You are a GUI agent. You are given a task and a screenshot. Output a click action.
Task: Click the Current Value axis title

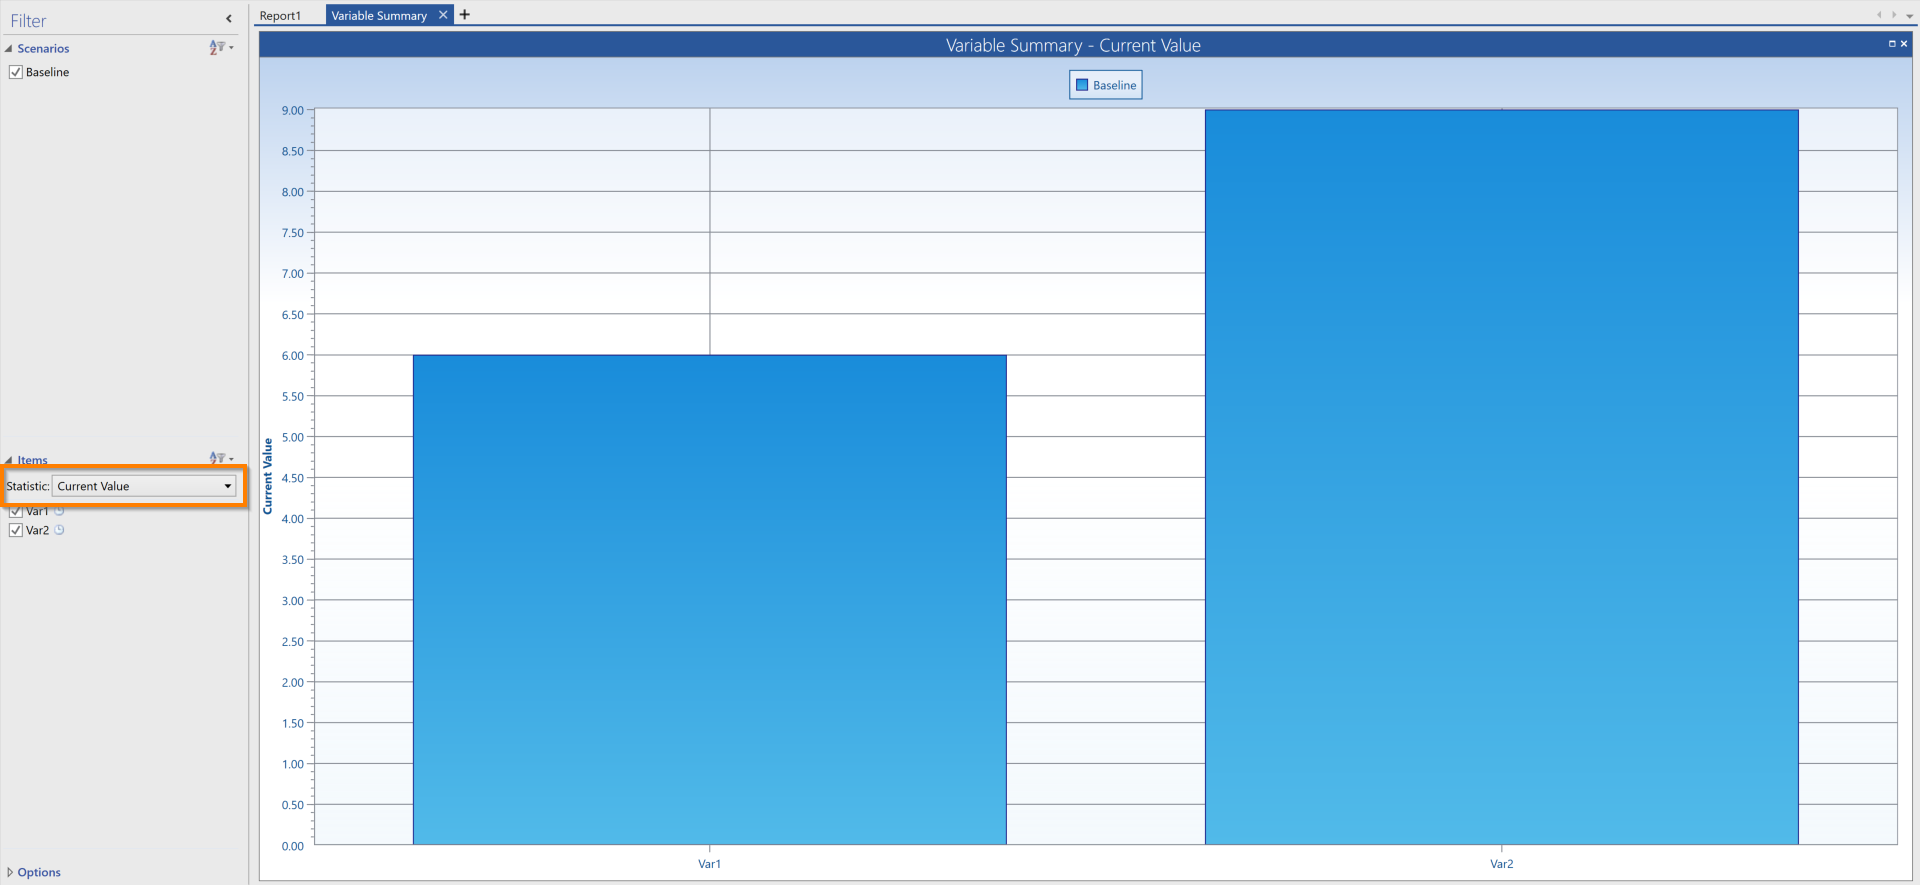268,477
